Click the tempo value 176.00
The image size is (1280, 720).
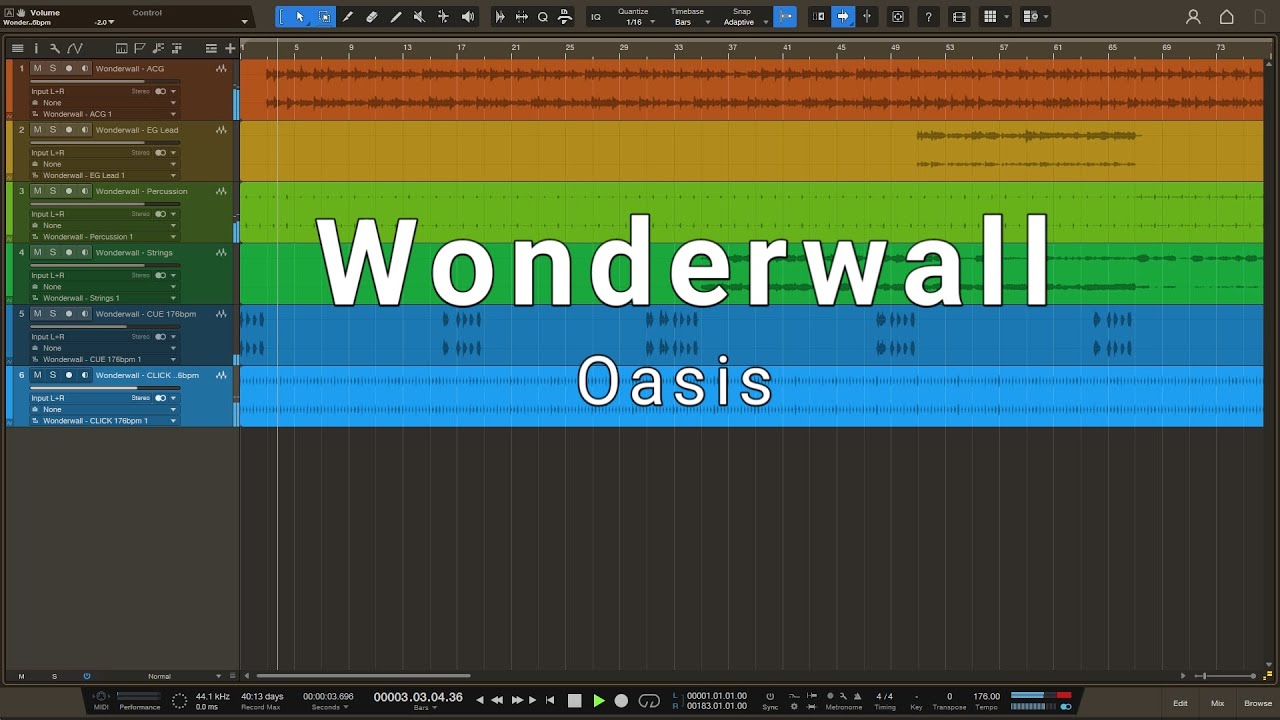[986, 696]
